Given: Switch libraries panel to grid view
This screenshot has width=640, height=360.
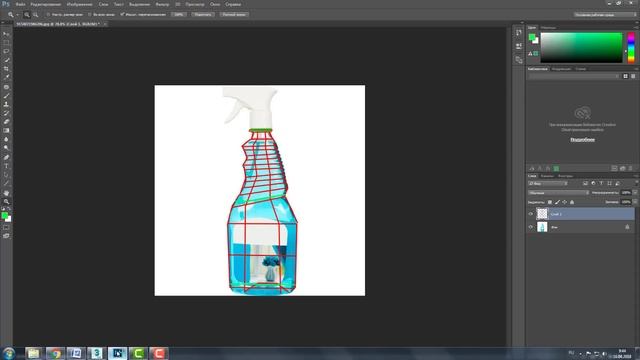Looking at the screenshot, I should tap(625, 76).
